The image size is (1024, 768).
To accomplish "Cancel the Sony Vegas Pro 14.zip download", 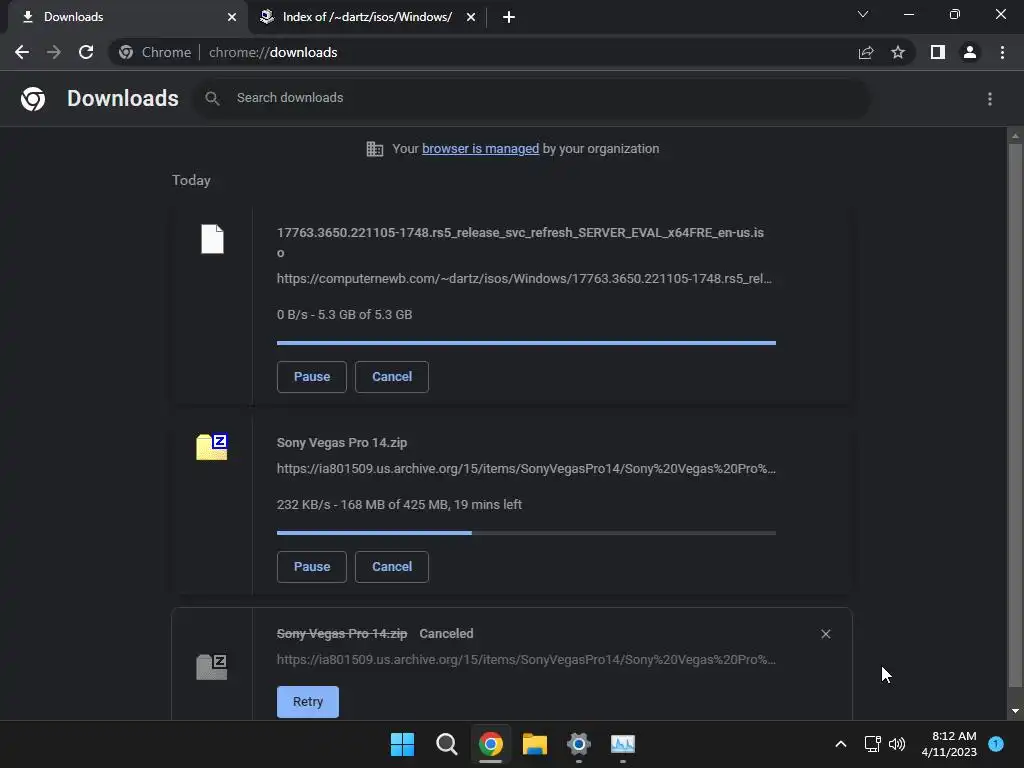I will pos(392,567).
